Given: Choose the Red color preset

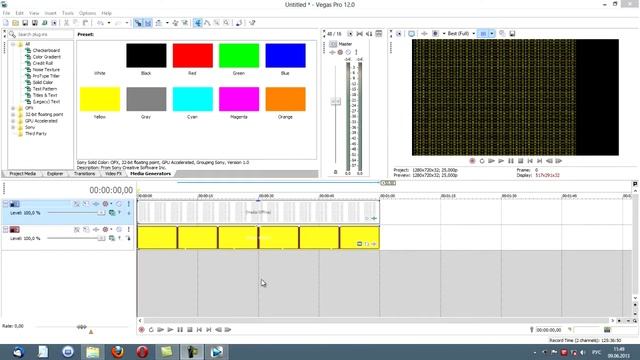Looking at the screenshot, I should (x=193, y=56).
